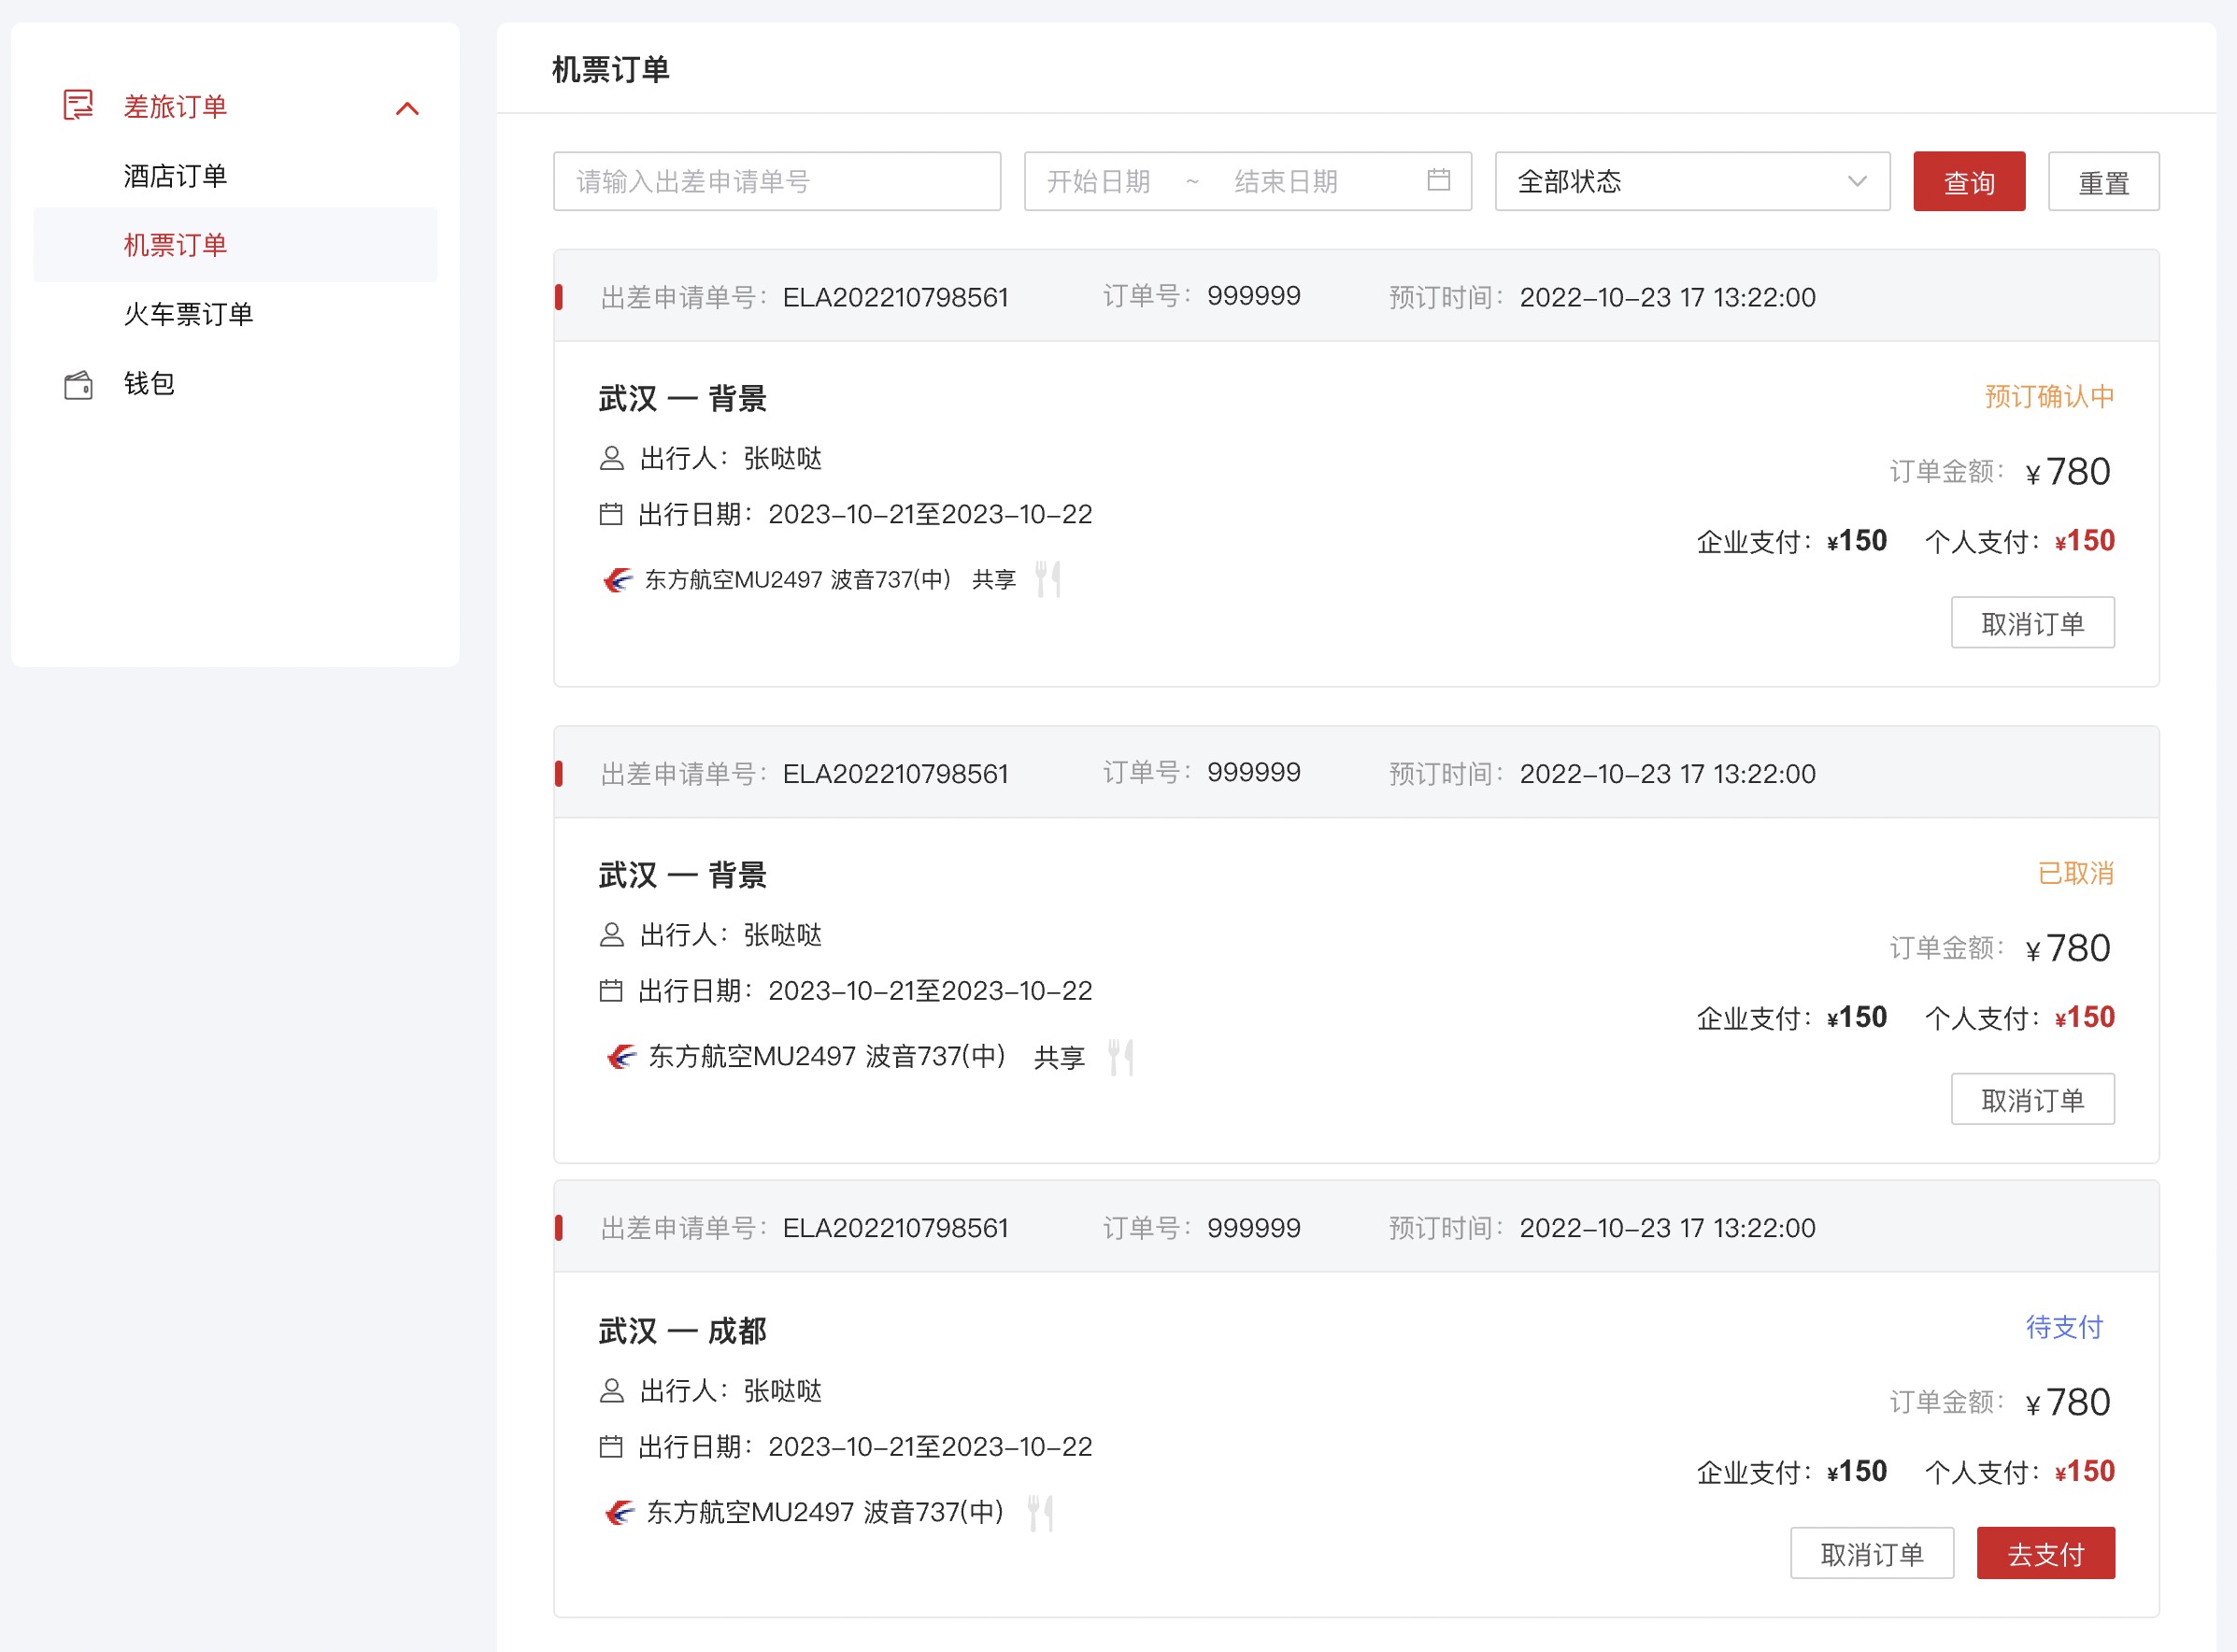The height and width of the screenshot is (1652, 2237).
Task: Click the 重置 button
Action: 2103,182
